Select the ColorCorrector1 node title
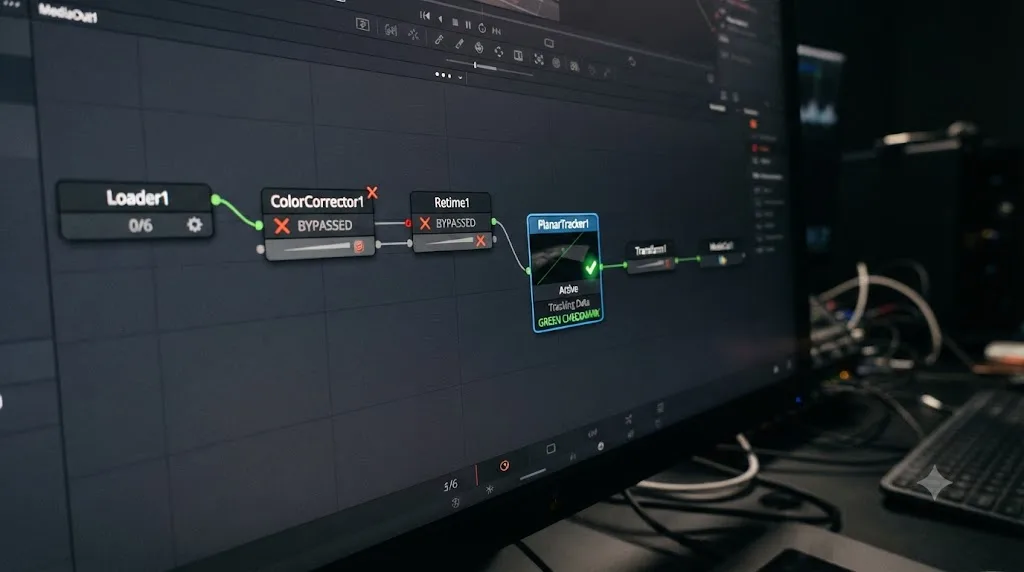Viewport: 1024px width, 572px height. point(317,202)
